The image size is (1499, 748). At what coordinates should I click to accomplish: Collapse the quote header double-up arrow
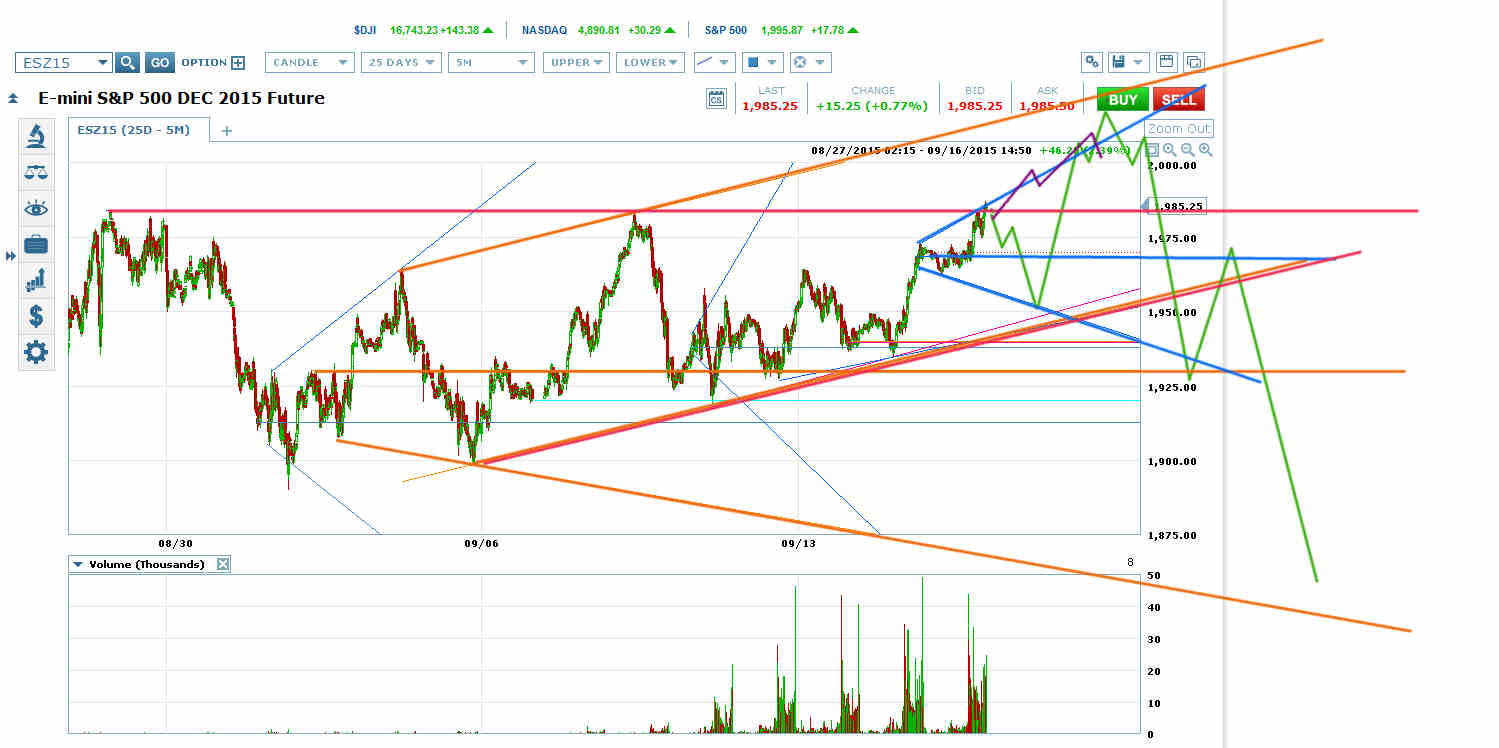pyautogui.click(x=13, y=99)
